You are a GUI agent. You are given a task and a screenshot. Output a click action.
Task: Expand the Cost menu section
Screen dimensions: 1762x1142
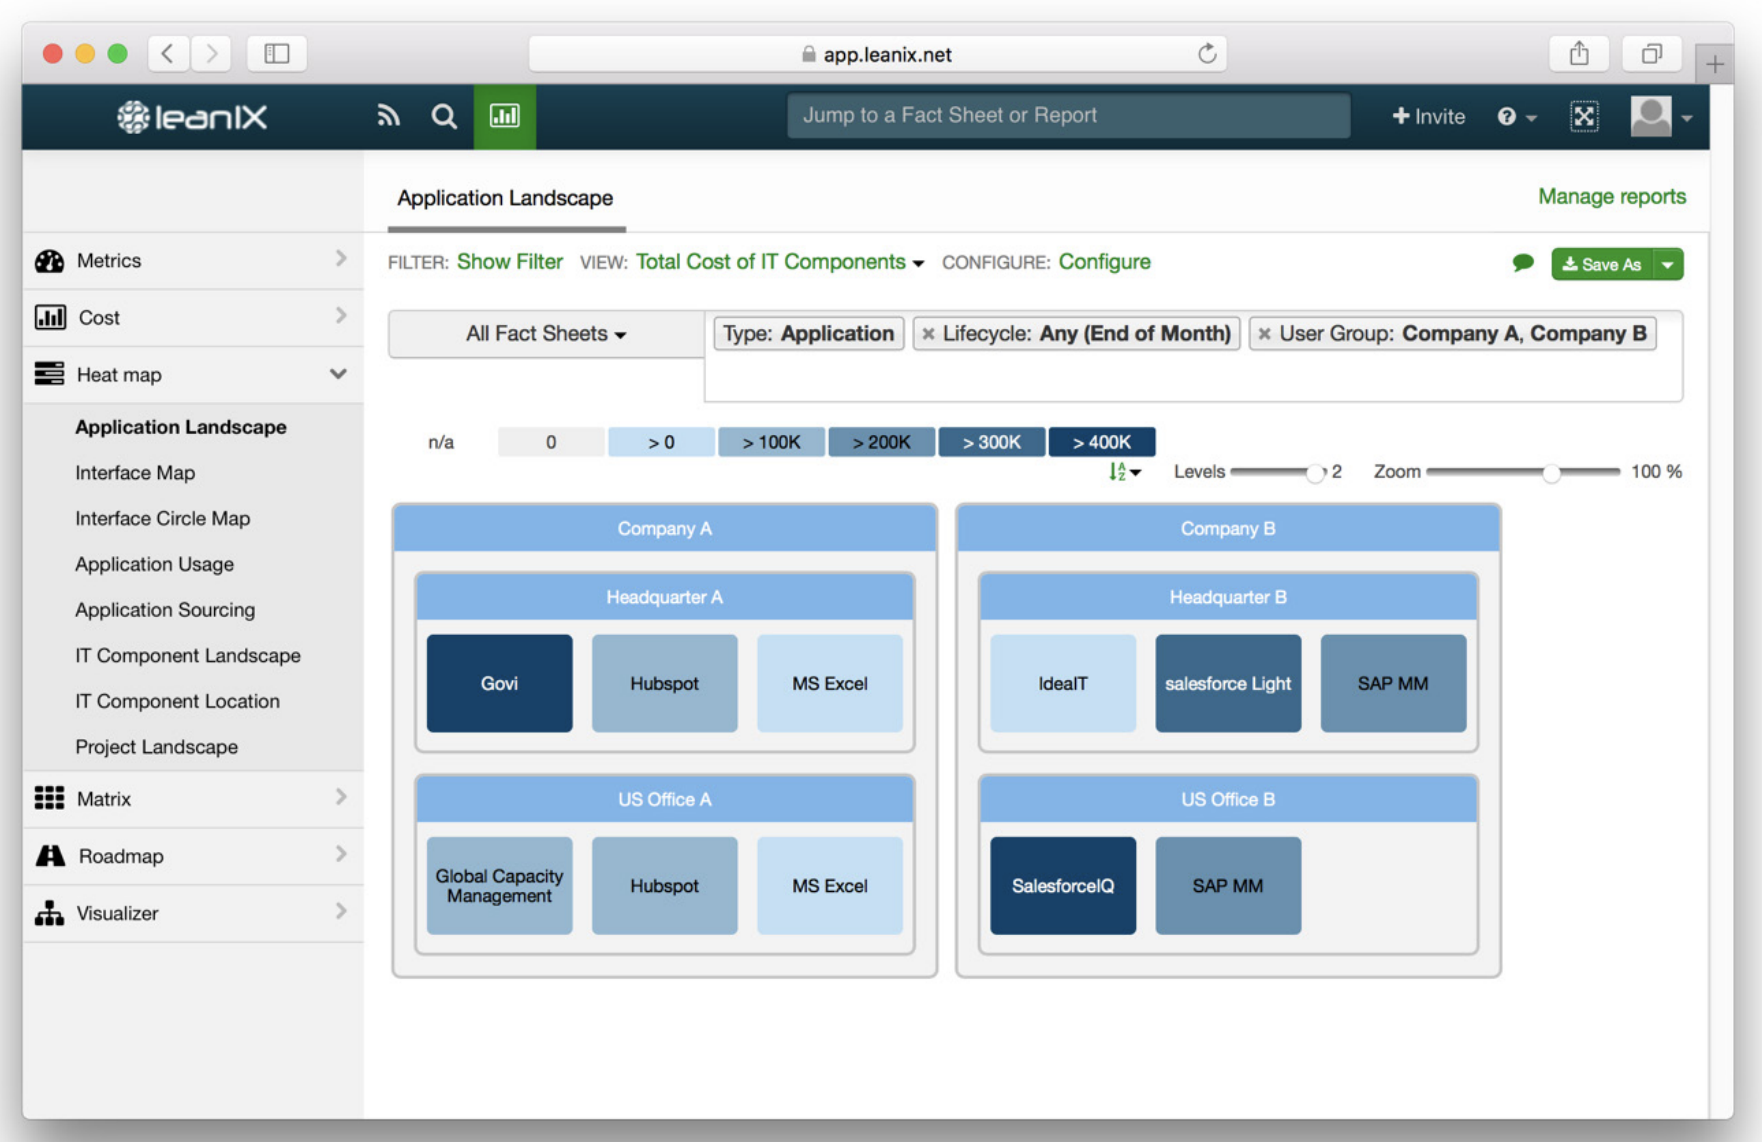341,316
